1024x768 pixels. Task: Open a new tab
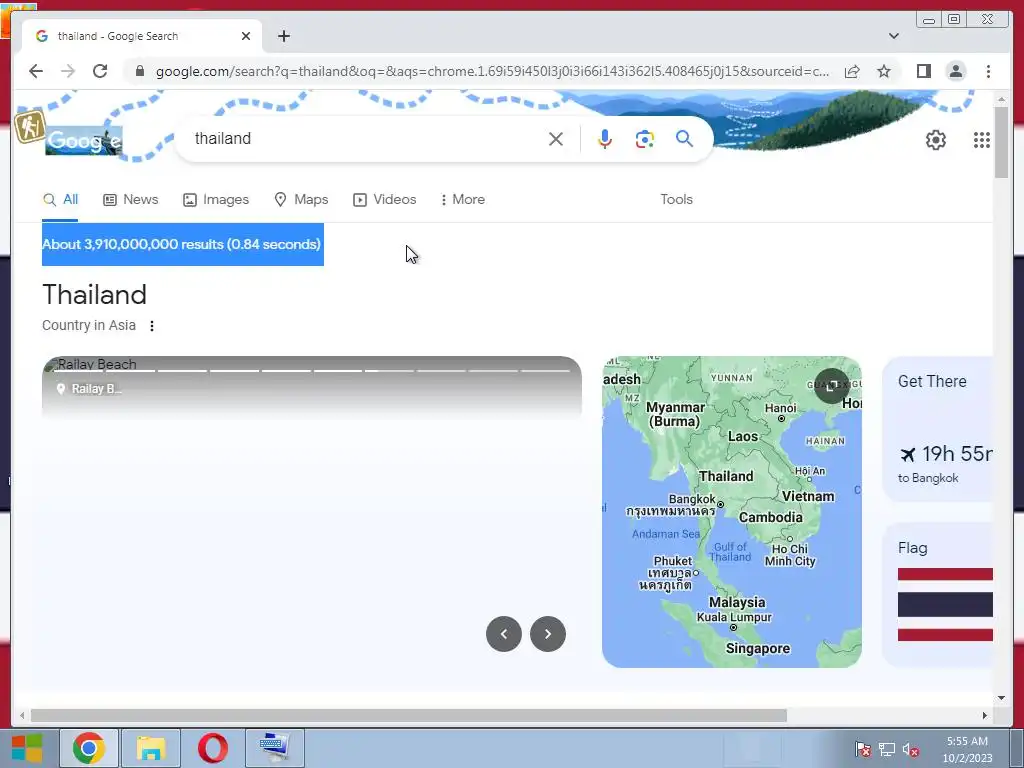pyautogui.click(x=283, y=36)
